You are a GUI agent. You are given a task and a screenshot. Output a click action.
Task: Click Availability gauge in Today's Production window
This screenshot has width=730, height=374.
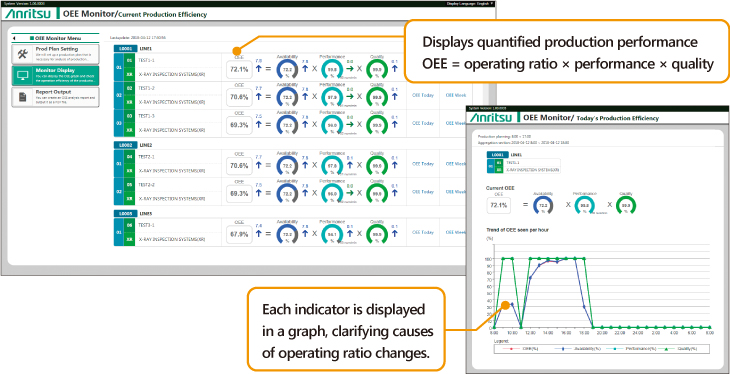(542, 205)
